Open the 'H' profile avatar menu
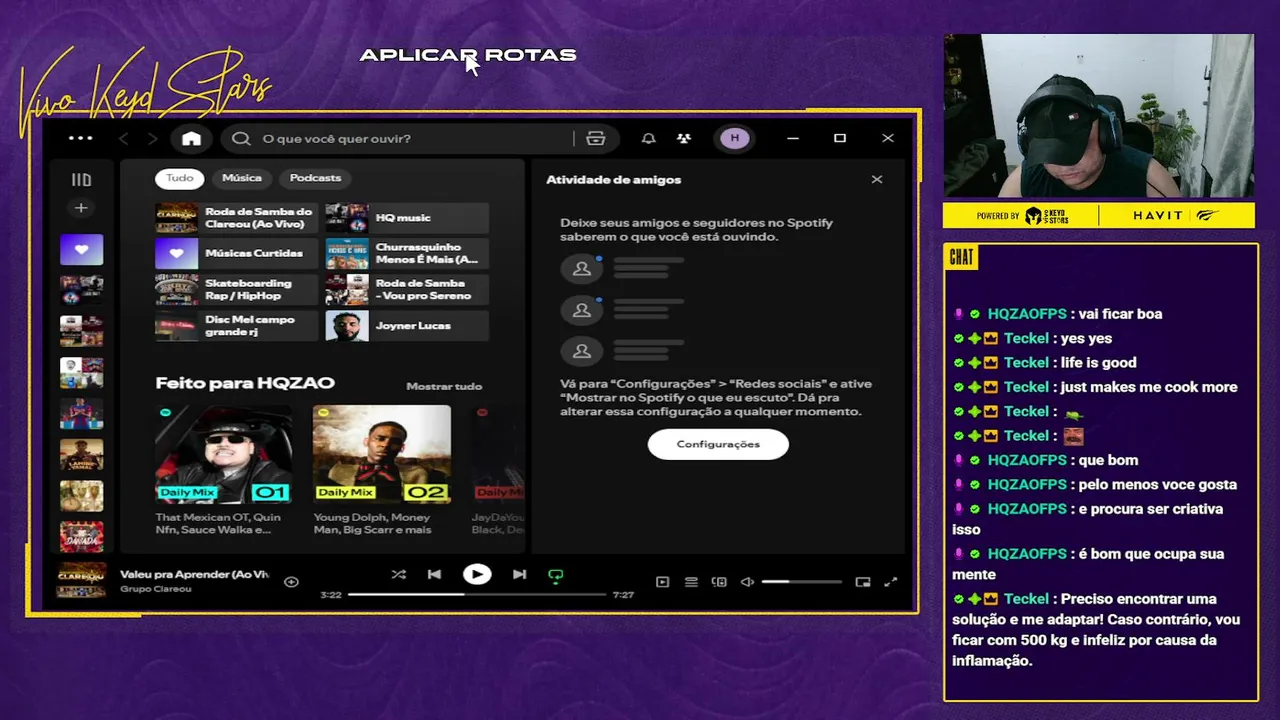Screen dimensions: 1280x720 [735, 139]
